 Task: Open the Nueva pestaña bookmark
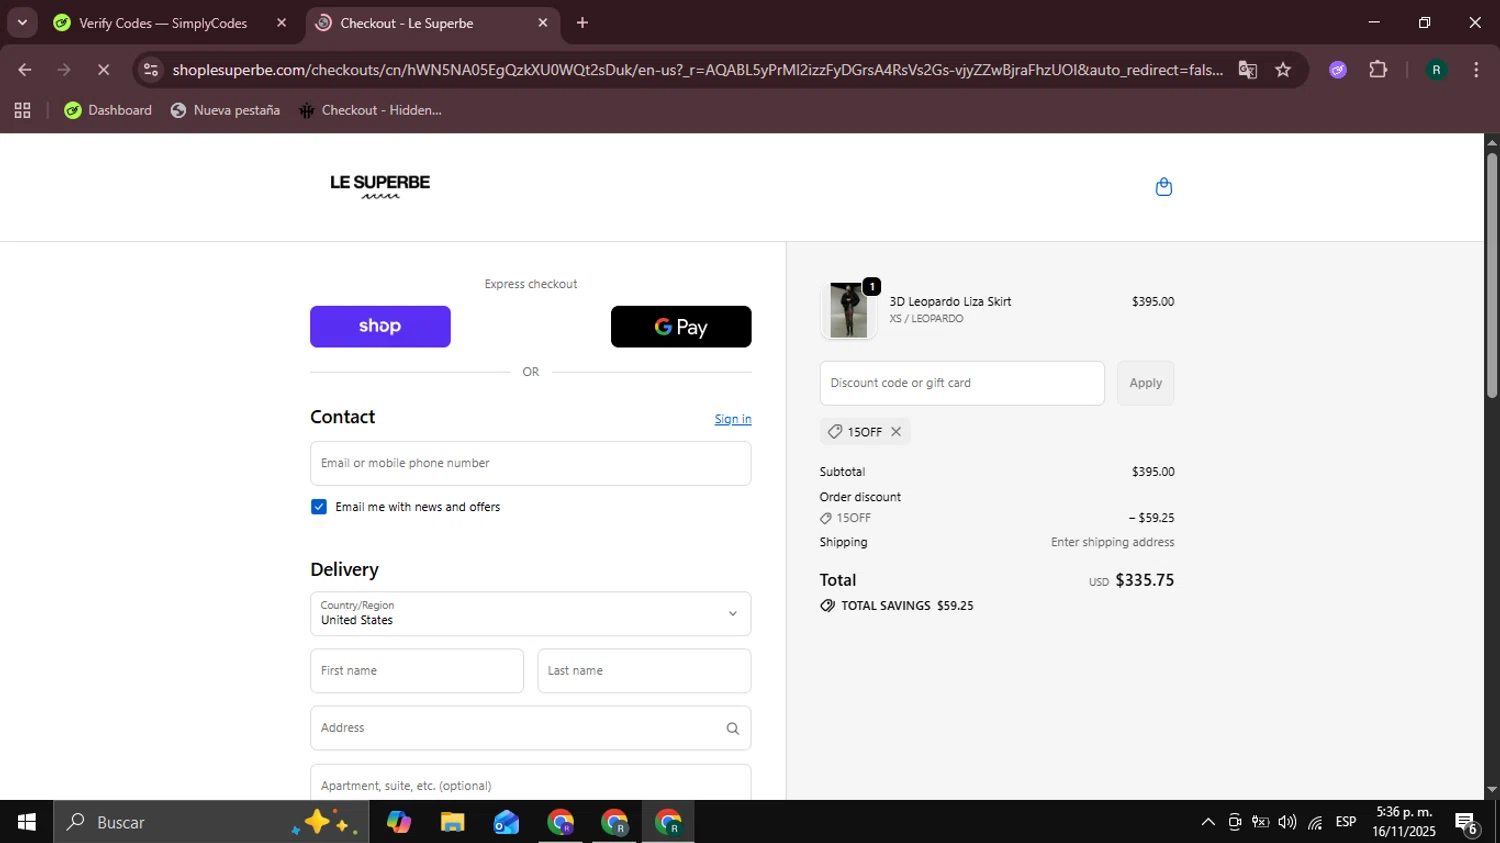225,110
